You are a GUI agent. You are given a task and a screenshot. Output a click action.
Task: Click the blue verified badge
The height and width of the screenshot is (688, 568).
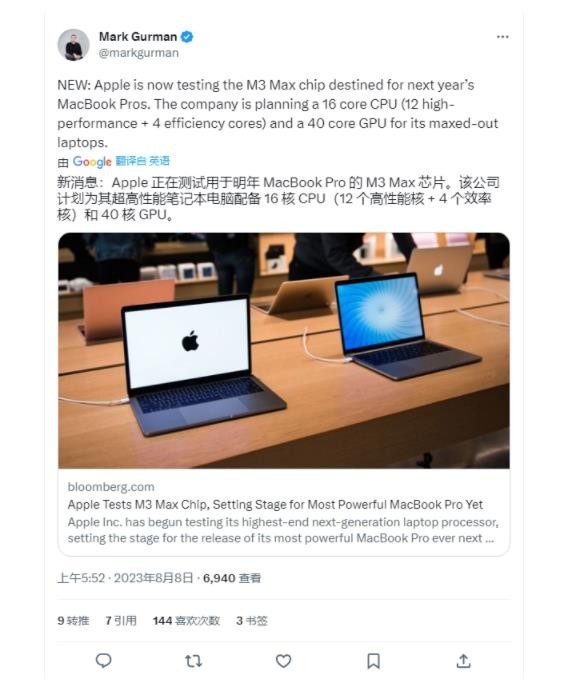pos(187,37)
